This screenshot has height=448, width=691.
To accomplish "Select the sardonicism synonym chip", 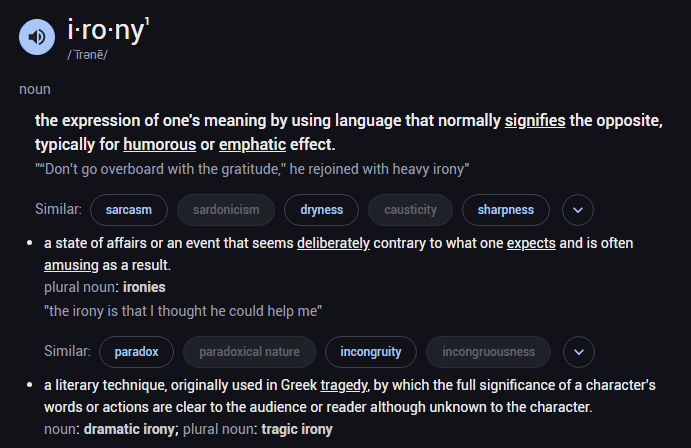I will point(226,210).
